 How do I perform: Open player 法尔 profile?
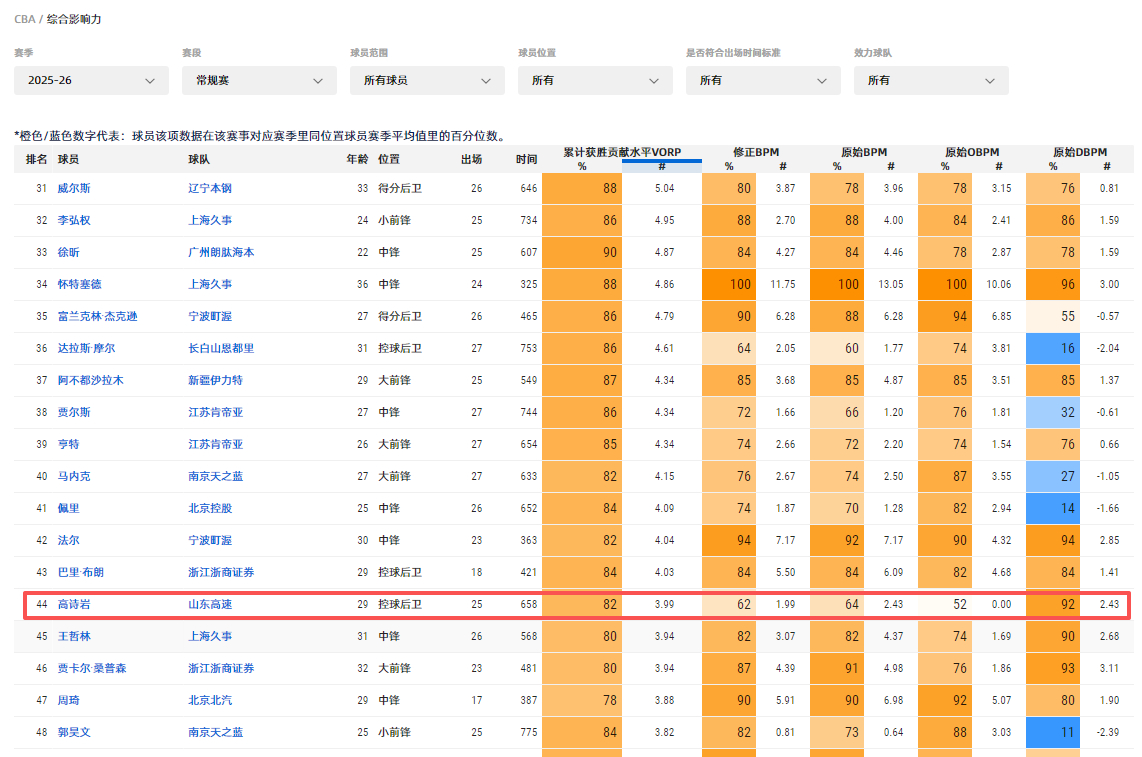click(68, 541)
